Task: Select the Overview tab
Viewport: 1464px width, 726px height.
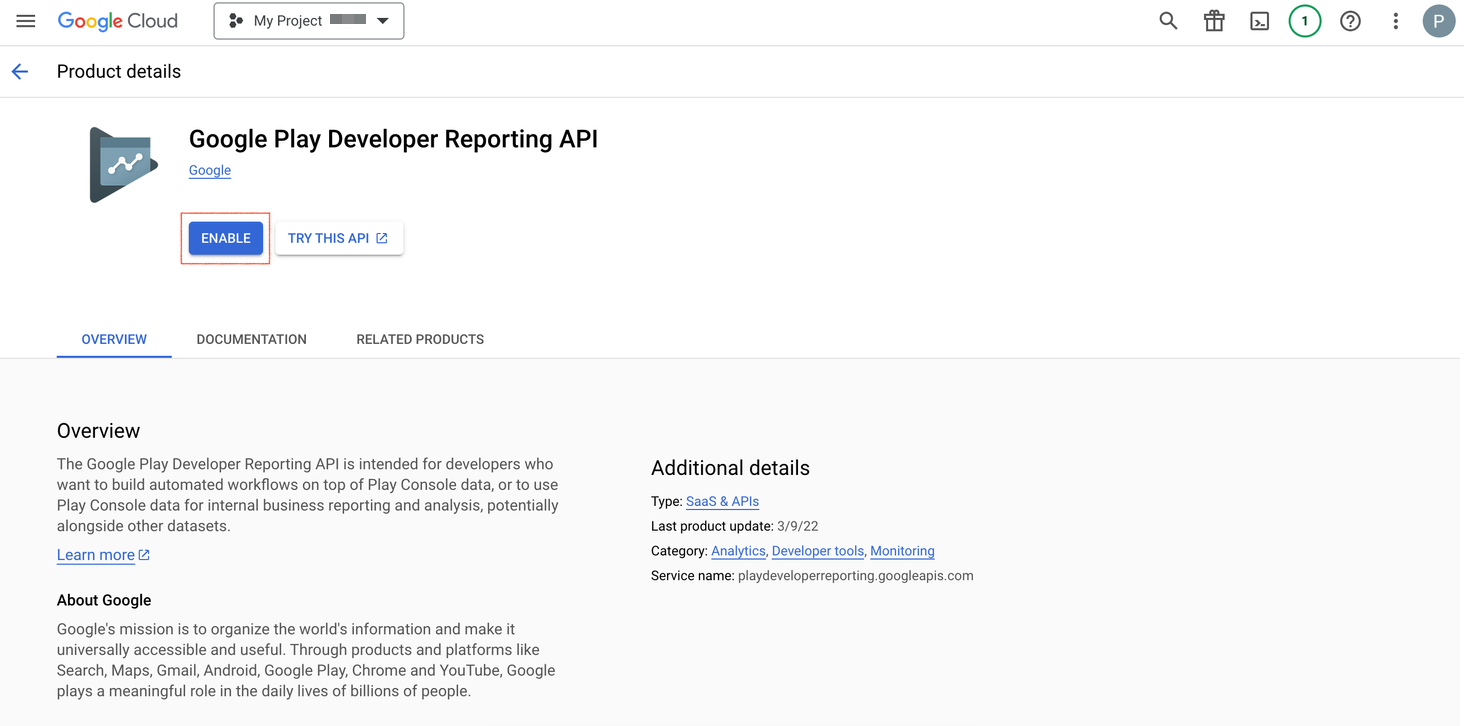Action: [x=114, y=339]
